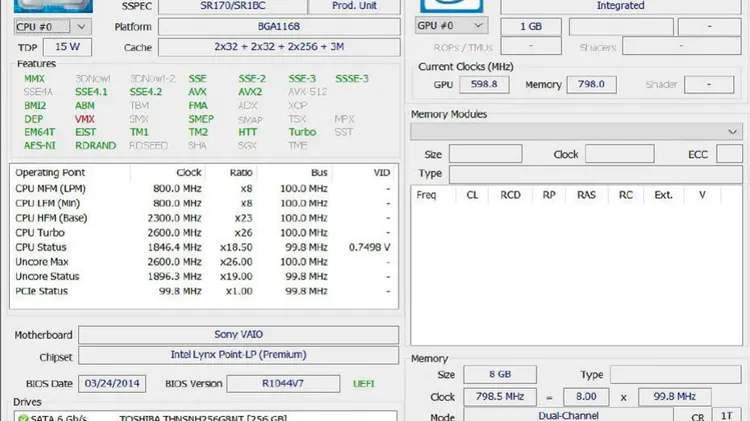The height and width of the screenshot is (421, 750).
Task: Click the CPU MFM (LPM) operating point row
Action: pyautogui.click(x=204, y=188)
